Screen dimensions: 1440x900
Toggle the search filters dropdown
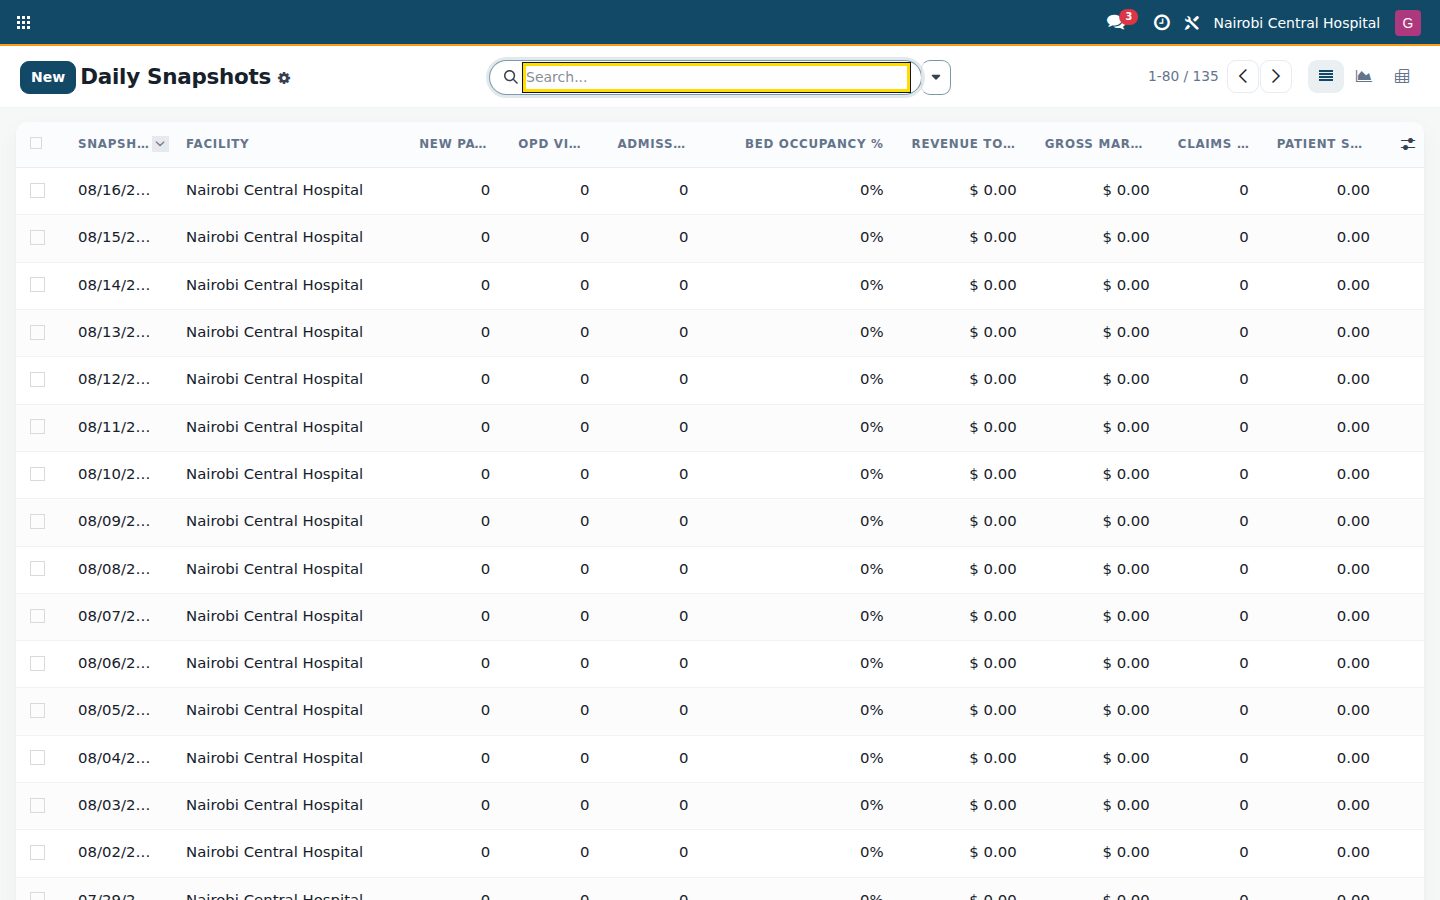[x=936, y=77]
